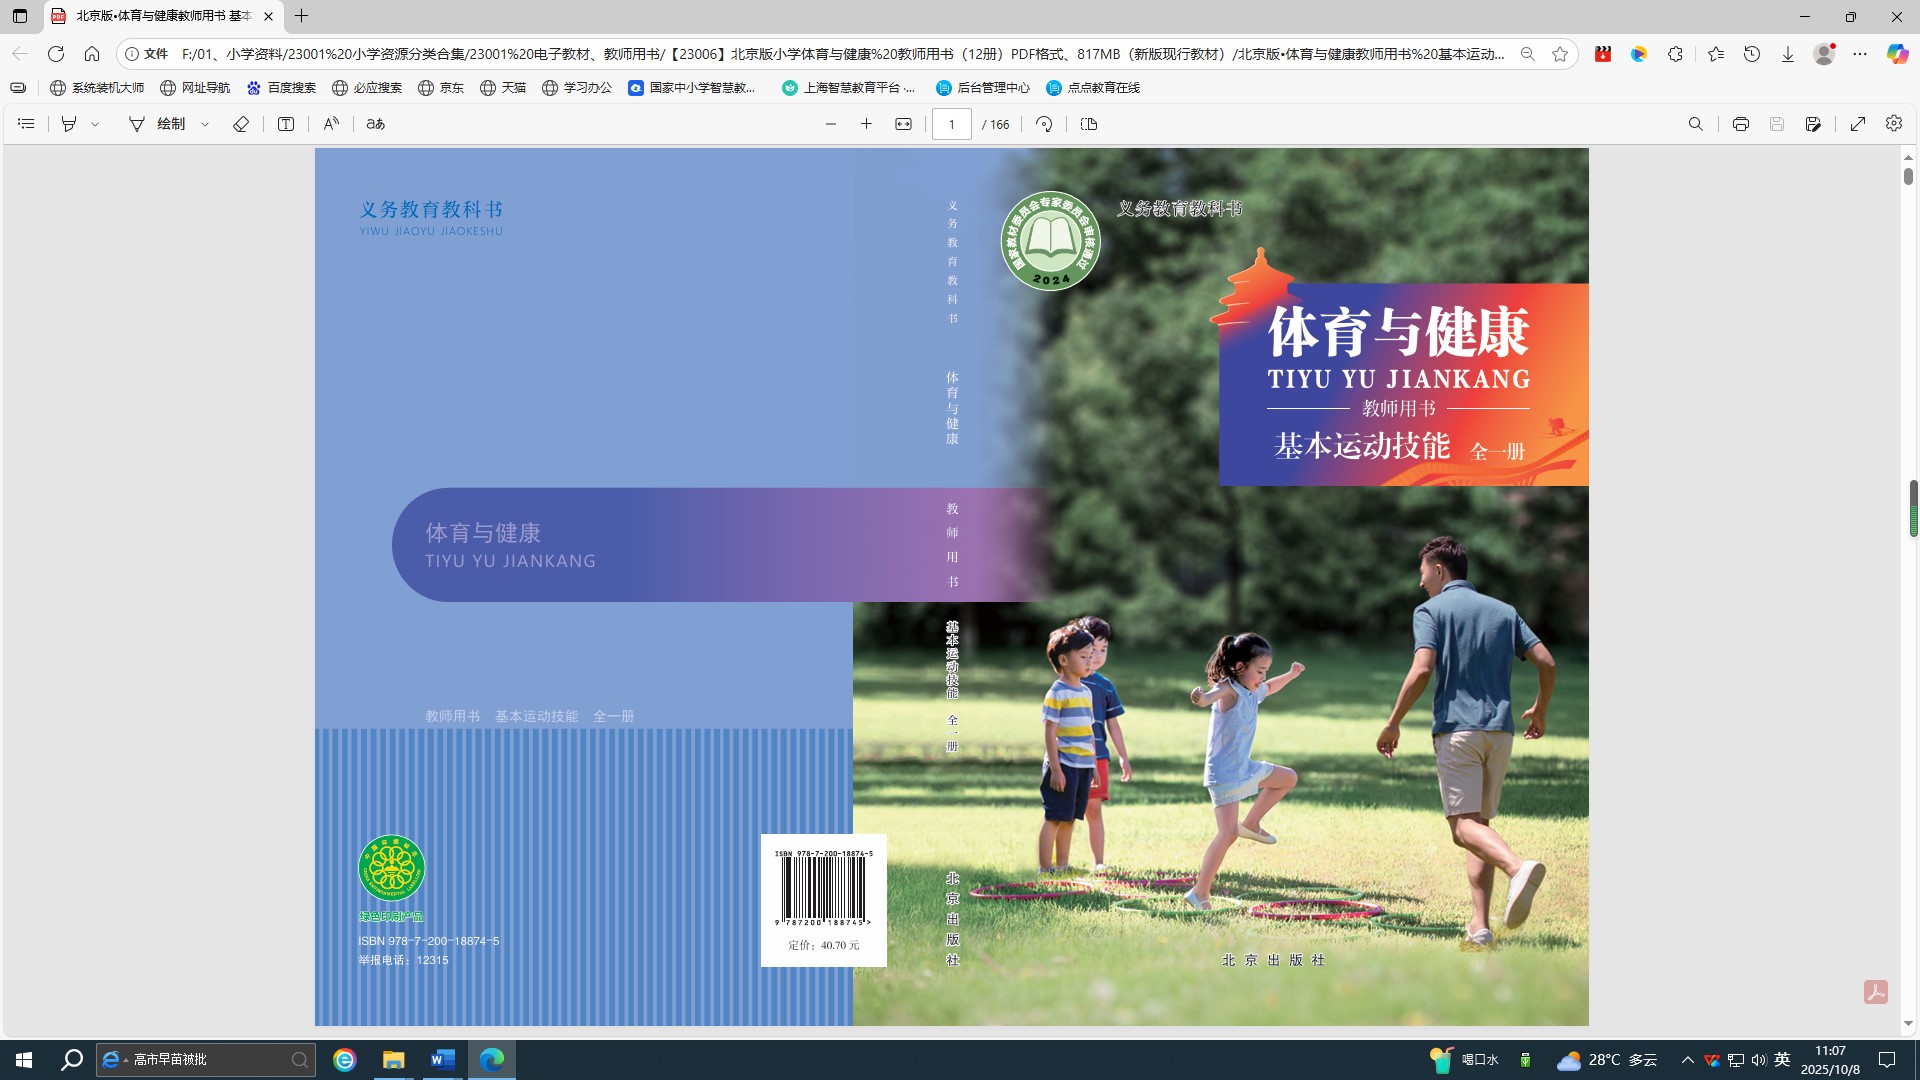The height and width of the screenshot is (1080, 1920).
Task: Select the eraser tool
Action: tap(241, 124)
